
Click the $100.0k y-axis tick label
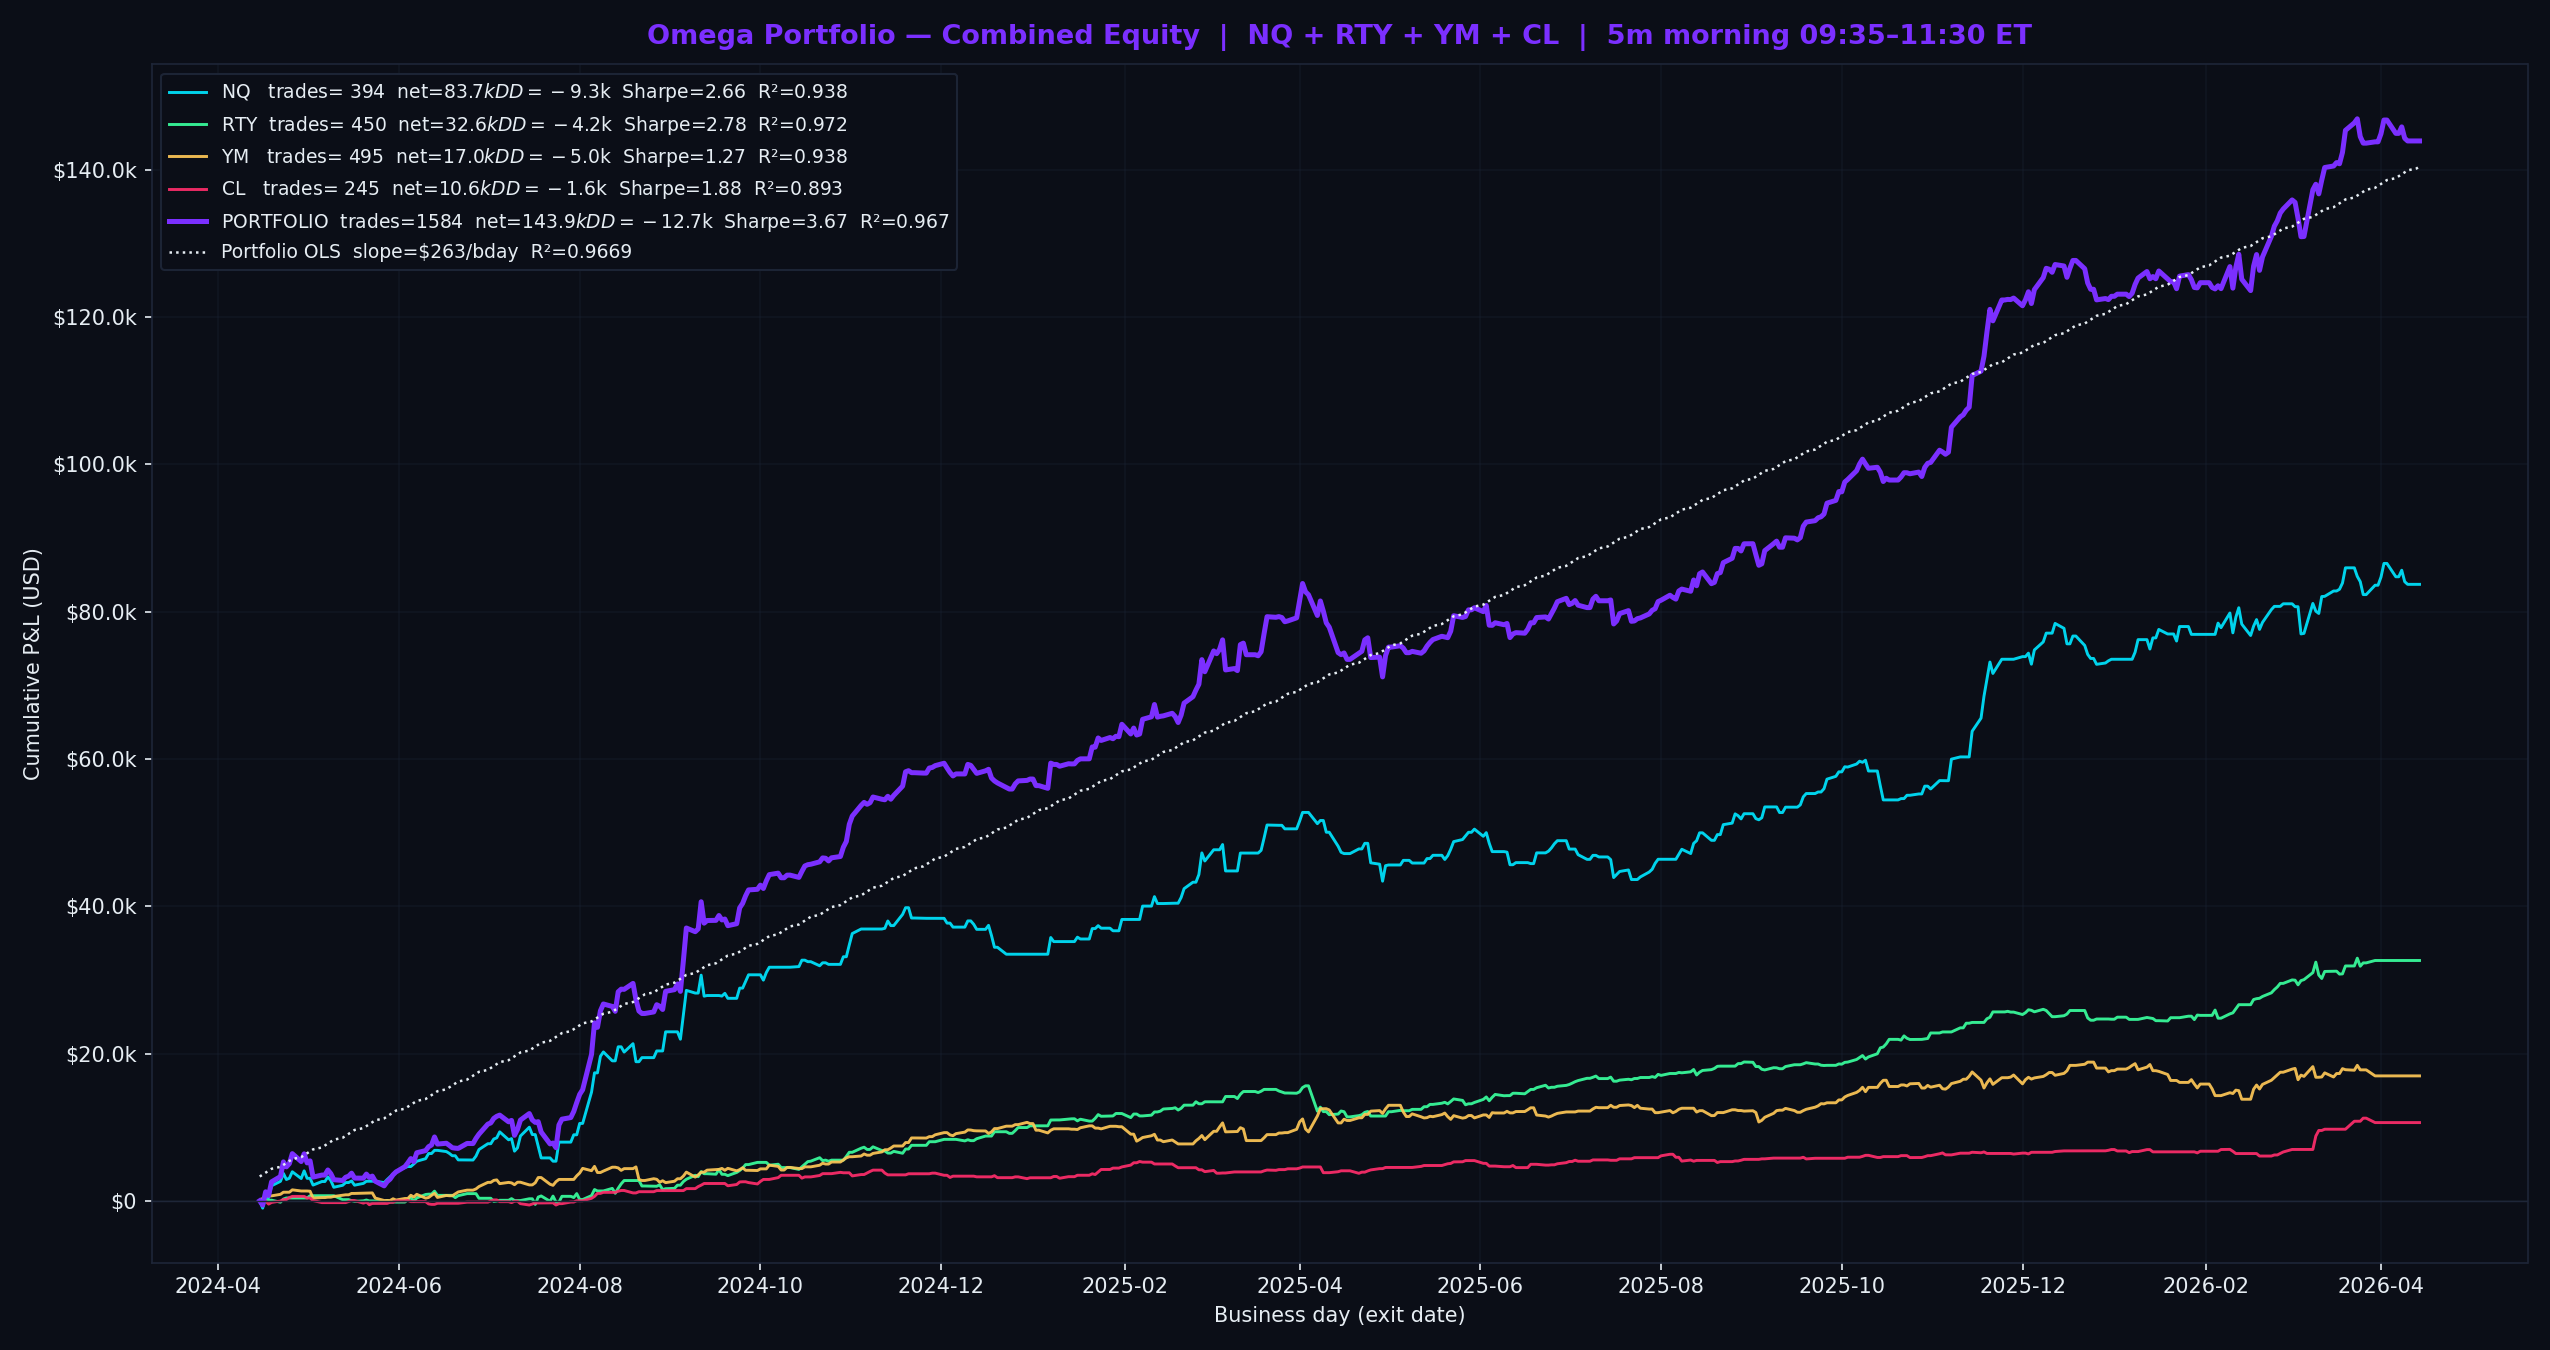[95, 465]
